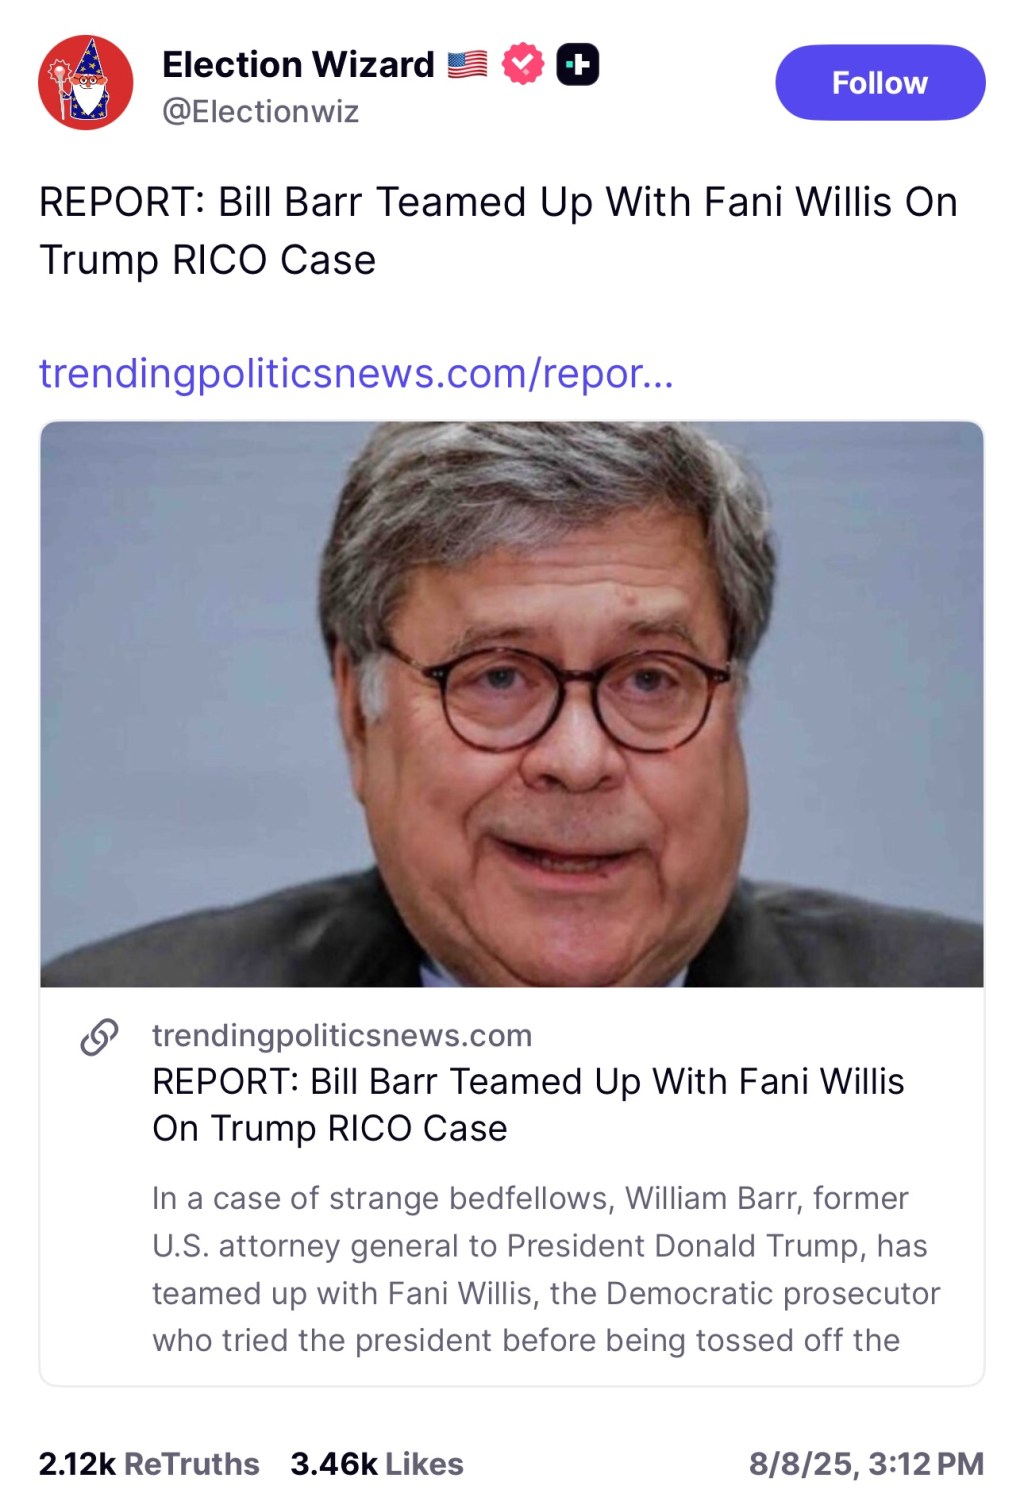Click the American flag emoji in the display name
This screenshot has height=1505, width=1024.
tap(465, 62)
